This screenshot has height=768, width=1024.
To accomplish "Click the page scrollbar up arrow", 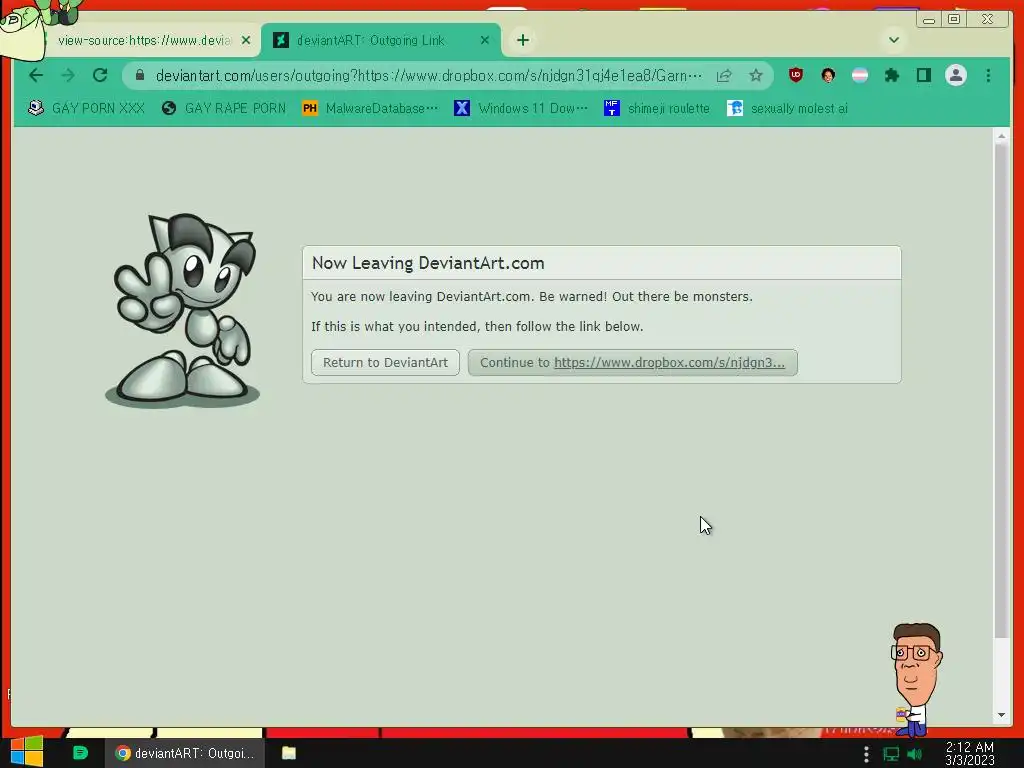I will 1001,136.
